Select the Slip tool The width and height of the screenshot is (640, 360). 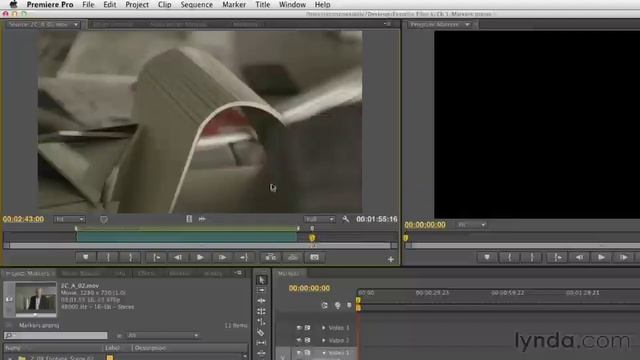pyautogui.click(x=262, y=343)
